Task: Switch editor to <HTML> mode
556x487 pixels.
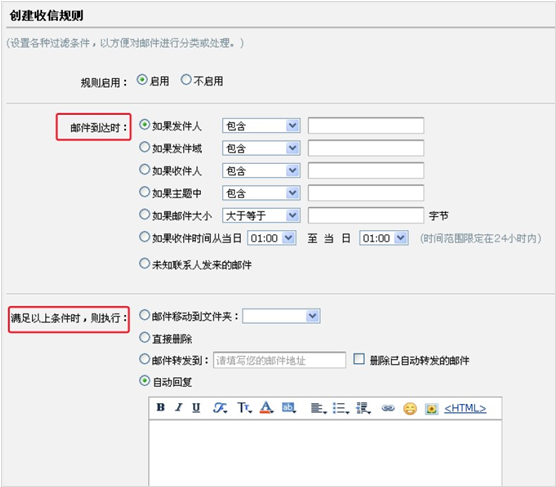Action: pyautogui.click(x=465, y=408)
